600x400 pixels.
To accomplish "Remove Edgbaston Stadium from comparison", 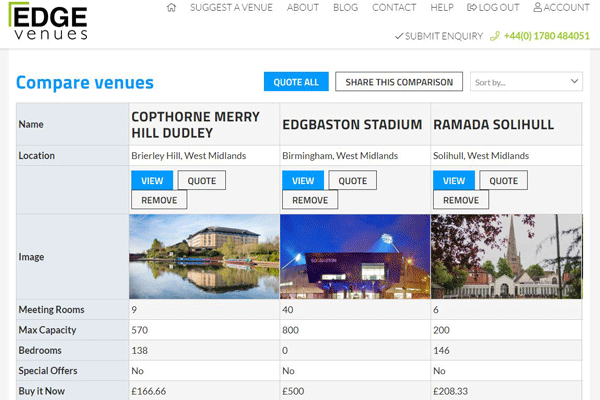I will (310, 200).
